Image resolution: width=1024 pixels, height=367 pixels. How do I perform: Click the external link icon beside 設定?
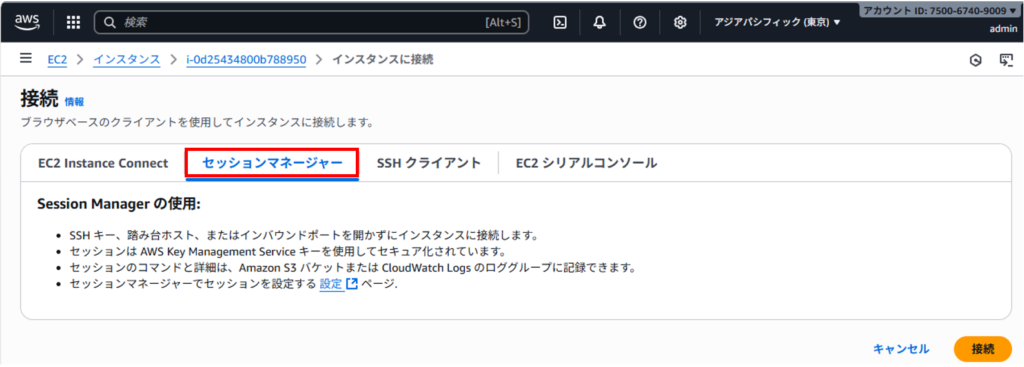pos(352,284)
